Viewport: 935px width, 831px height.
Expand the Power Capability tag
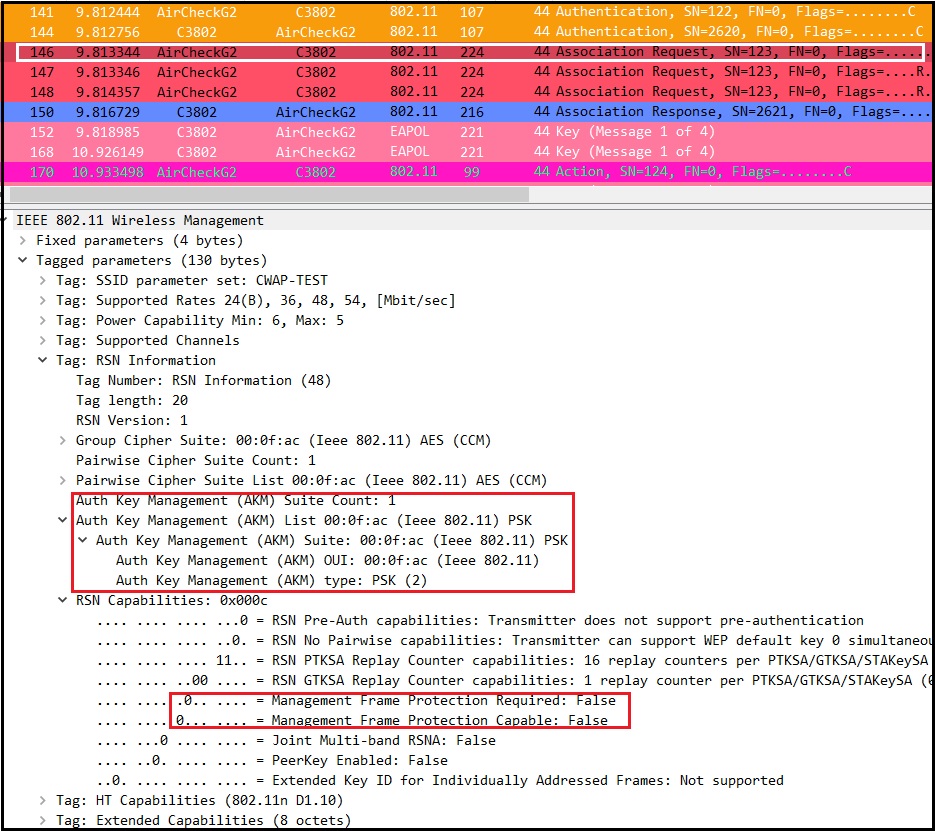point(43,321)
